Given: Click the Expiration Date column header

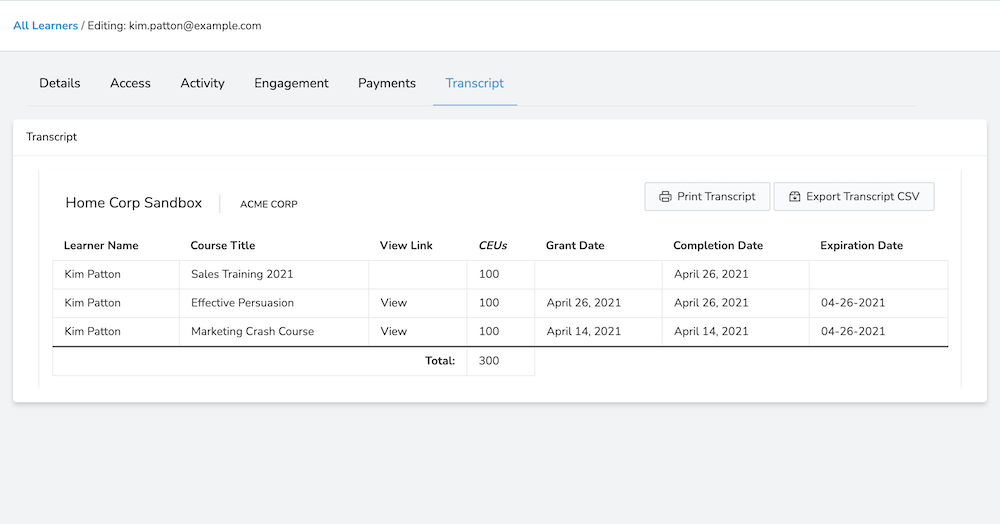Looking at the screenshot, I should (x=862, y=245).
